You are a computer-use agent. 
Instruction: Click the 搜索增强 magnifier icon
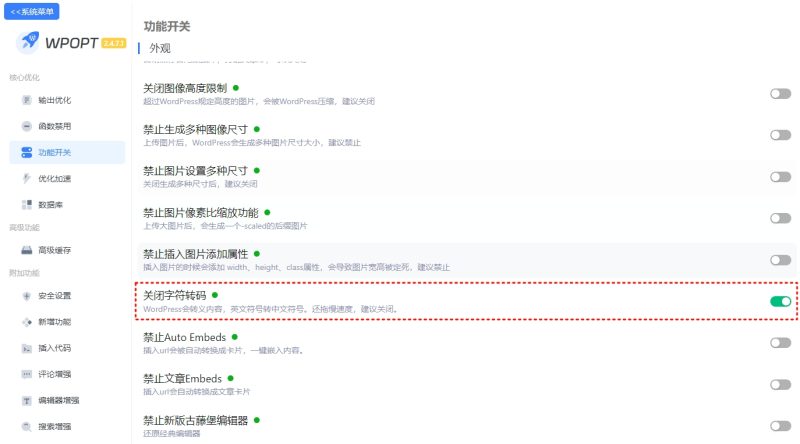27,426
